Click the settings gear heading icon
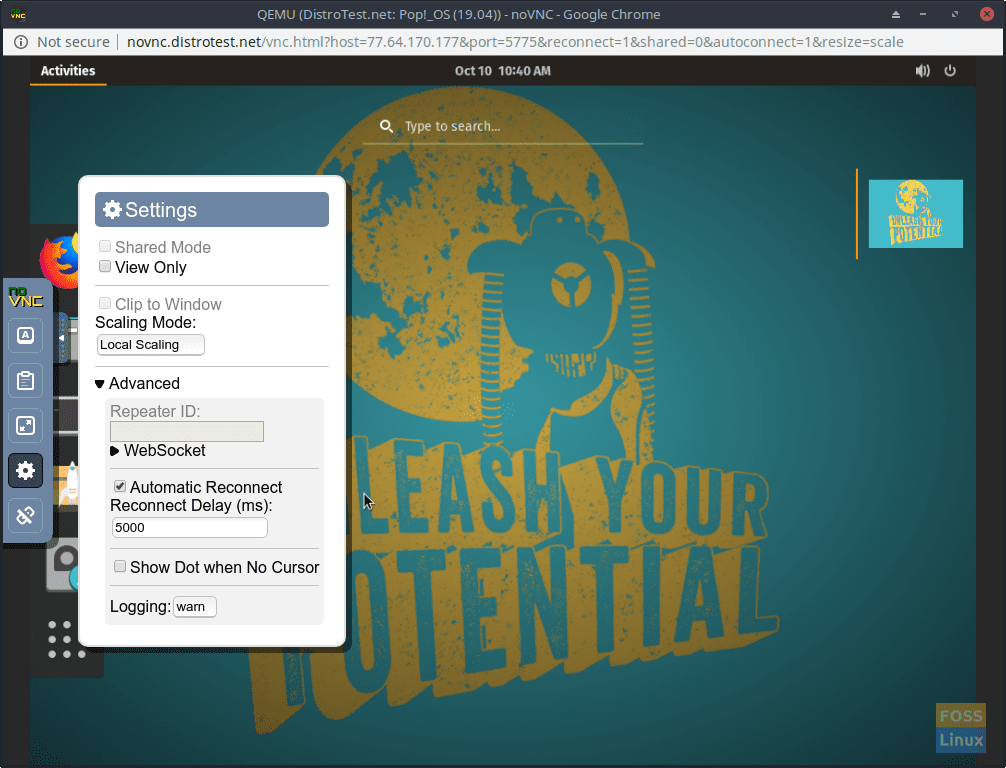1006x768 pixels. pyautogui.click(x=112, y=209)
